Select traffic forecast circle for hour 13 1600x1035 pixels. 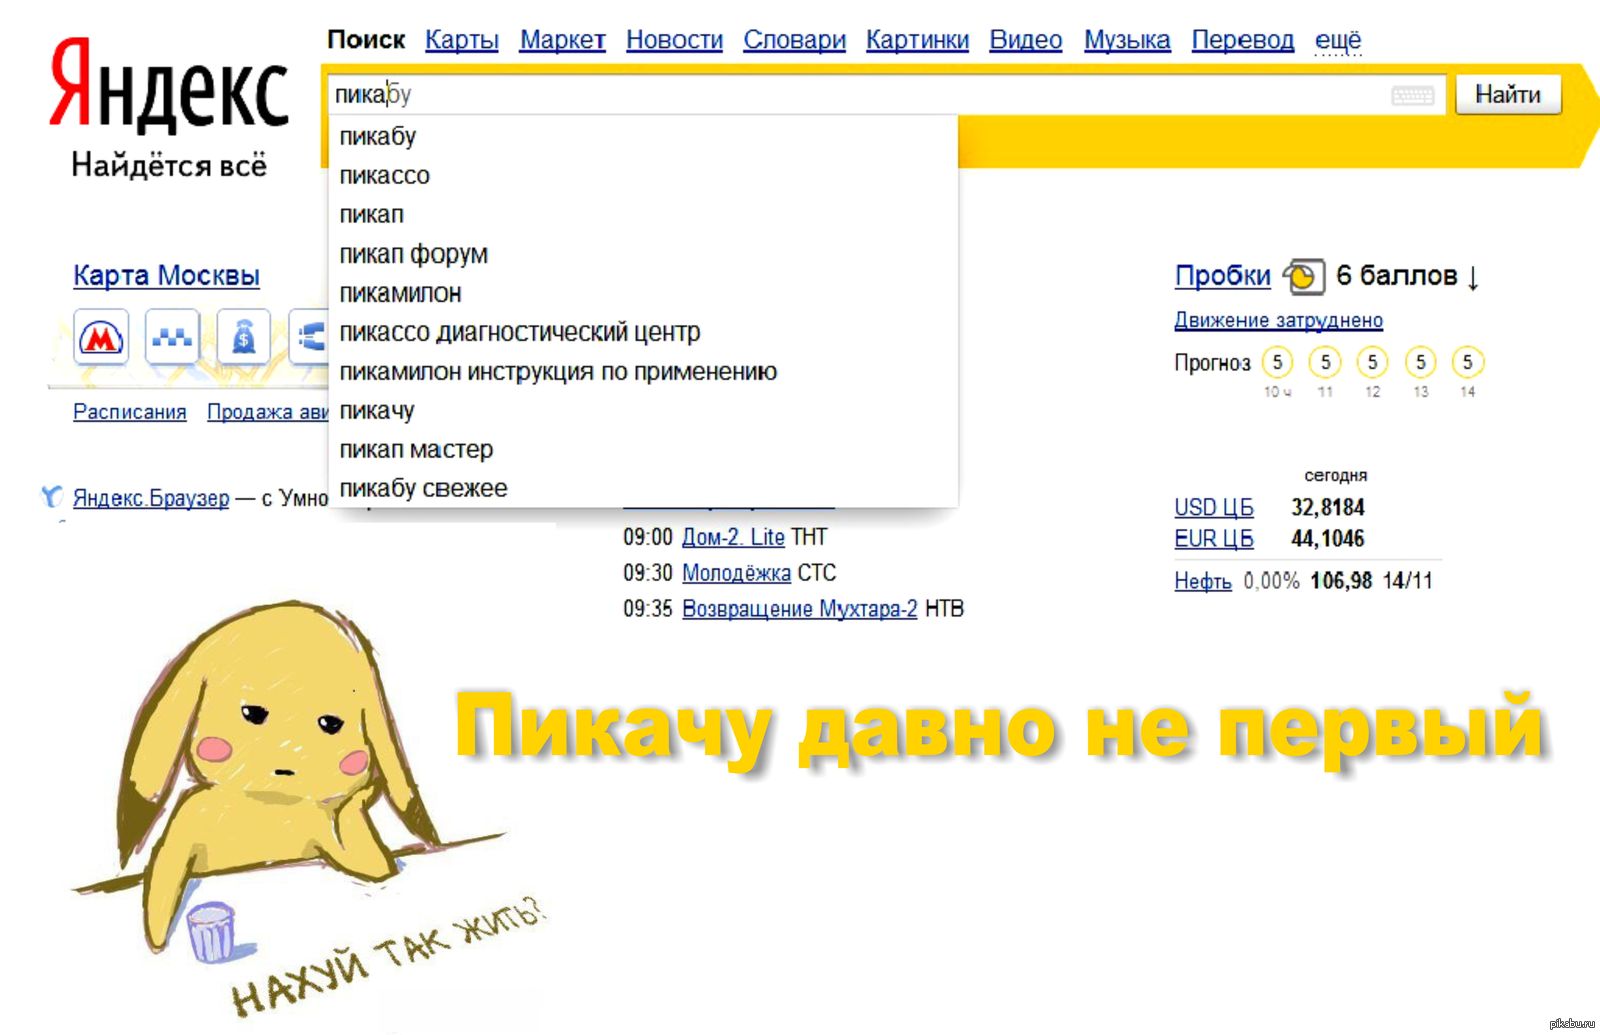point(1420,362)
